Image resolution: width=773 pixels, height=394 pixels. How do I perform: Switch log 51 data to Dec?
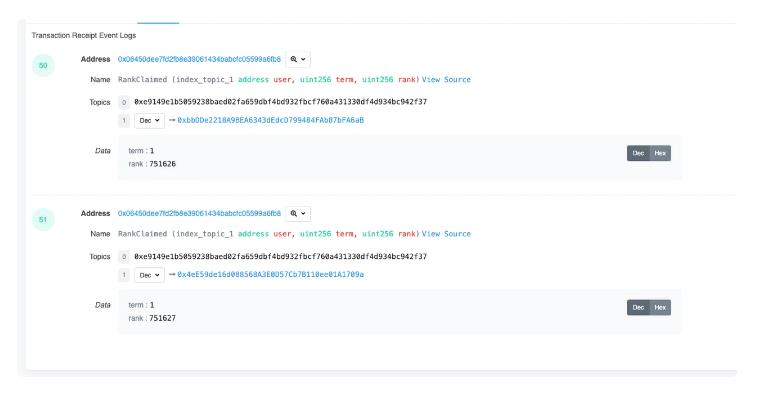tap(638, 308)
